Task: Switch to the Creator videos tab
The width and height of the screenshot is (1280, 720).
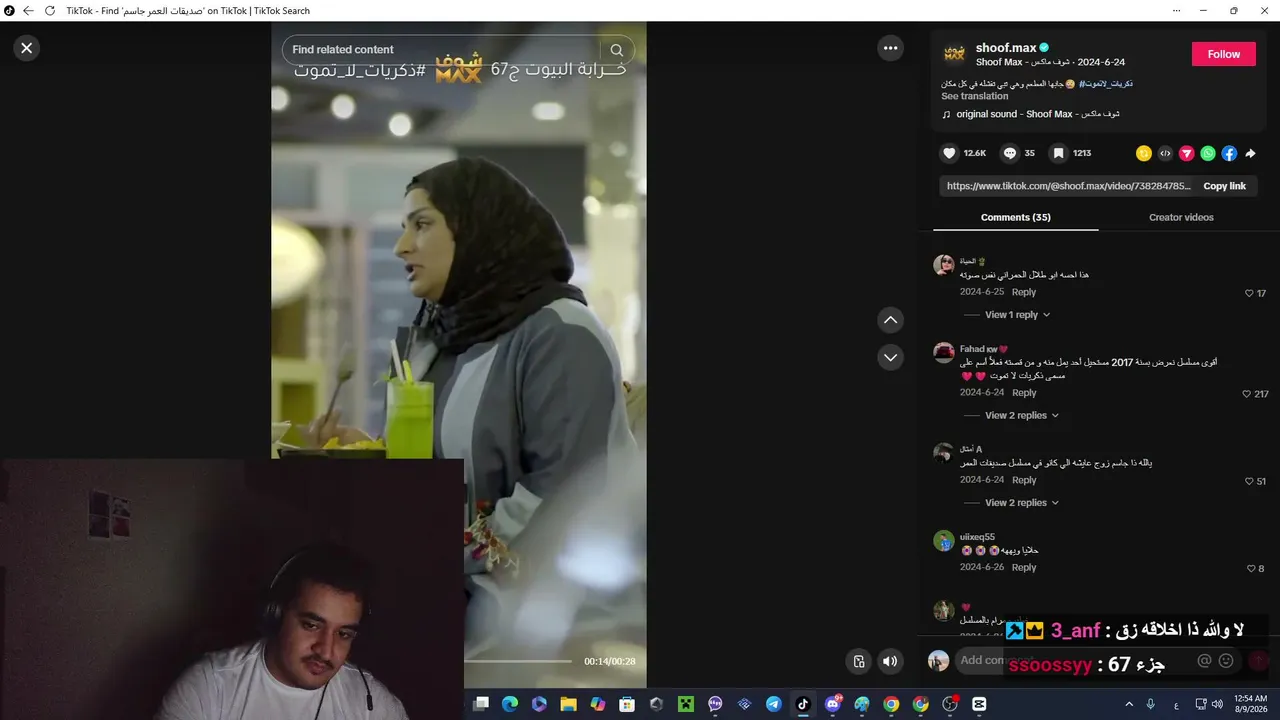Action: click(1181, 217)
